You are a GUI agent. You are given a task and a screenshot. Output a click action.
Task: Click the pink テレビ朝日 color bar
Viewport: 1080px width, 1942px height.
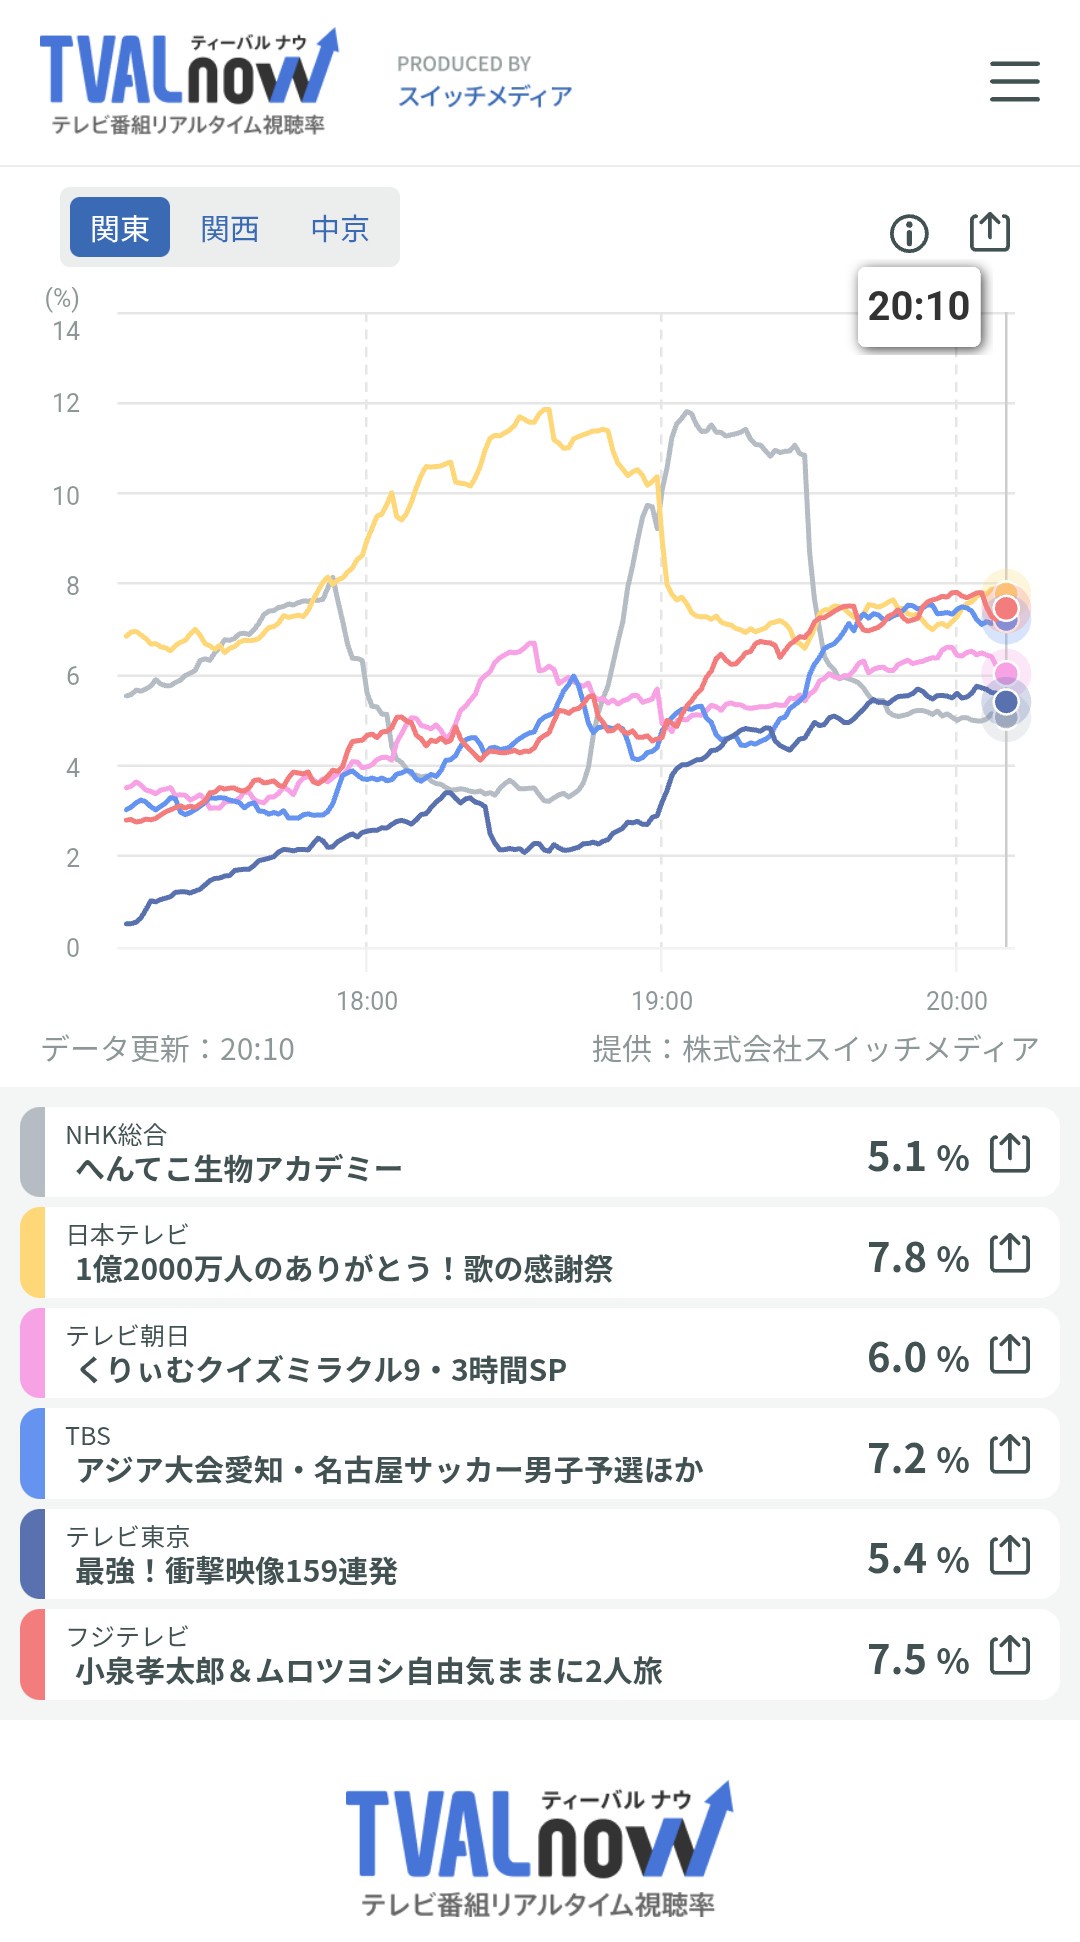tap(33, 1353)
